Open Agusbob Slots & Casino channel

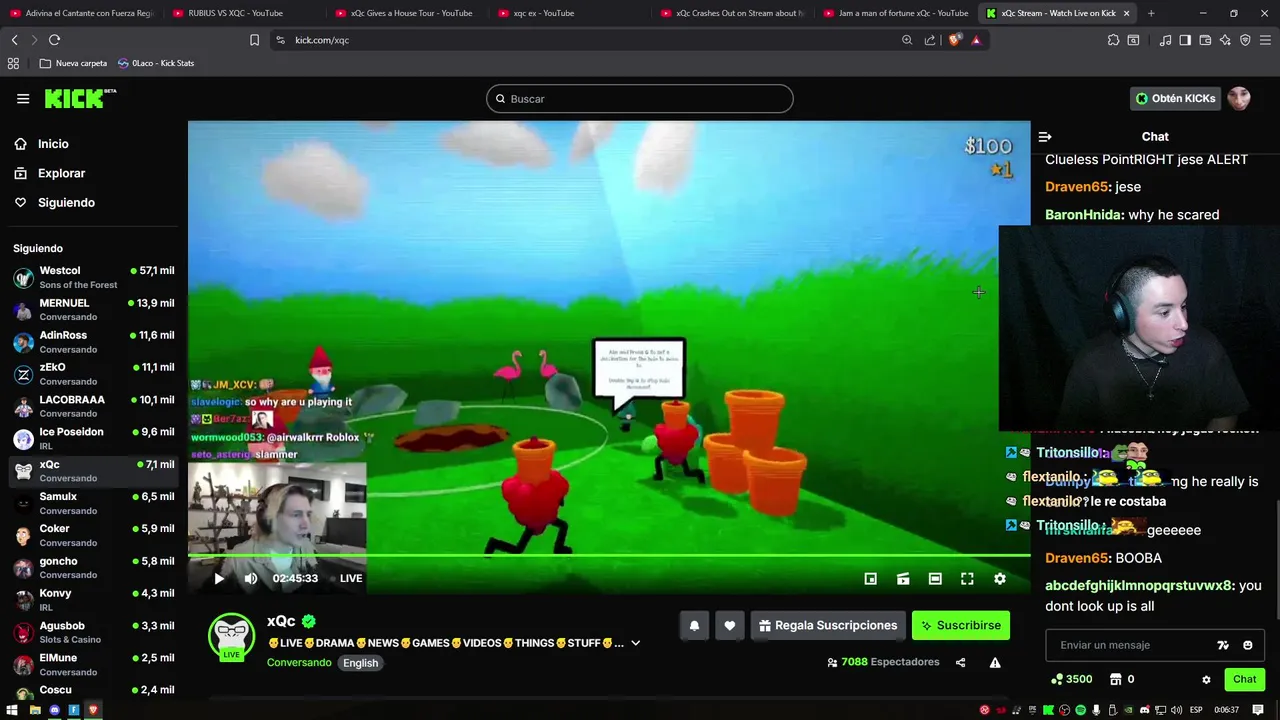(x=93, y=632)
